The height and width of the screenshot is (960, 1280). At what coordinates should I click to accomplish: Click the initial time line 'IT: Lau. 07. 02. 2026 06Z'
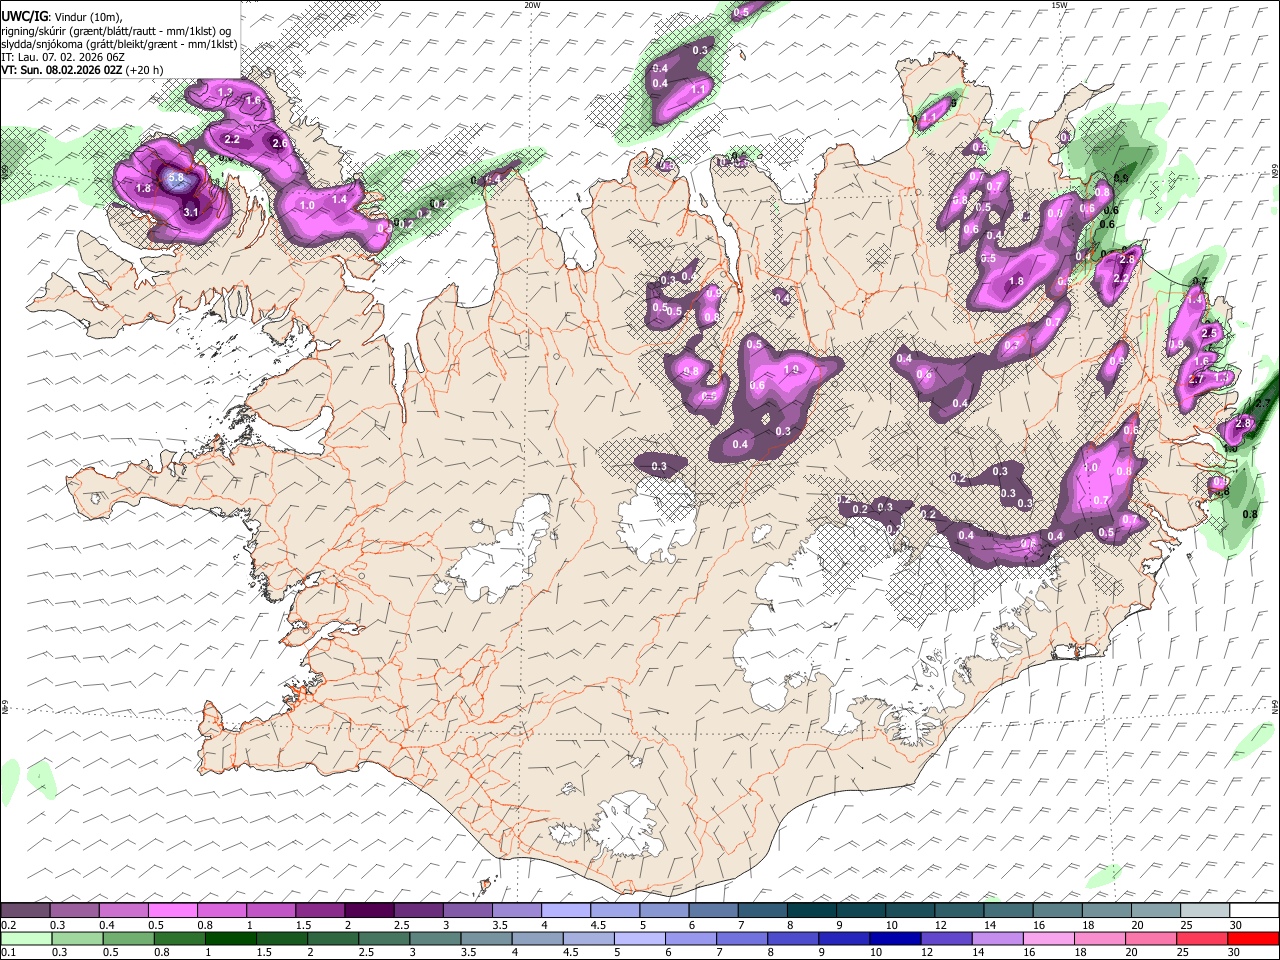point(63,57)
